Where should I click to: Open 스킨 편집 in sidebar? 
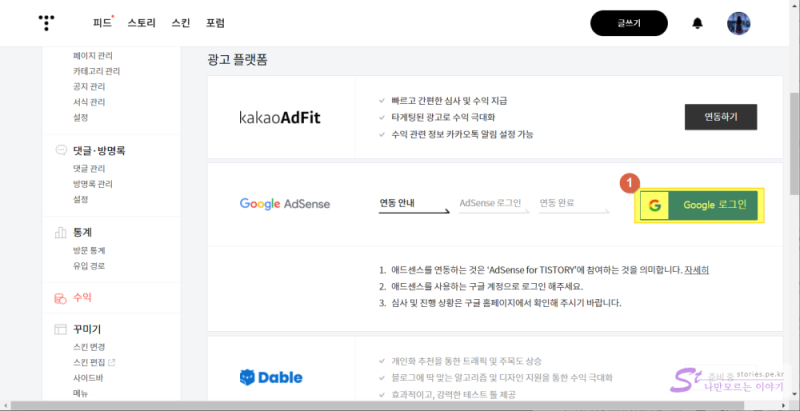pyautogui.click(x=89, y=363)
